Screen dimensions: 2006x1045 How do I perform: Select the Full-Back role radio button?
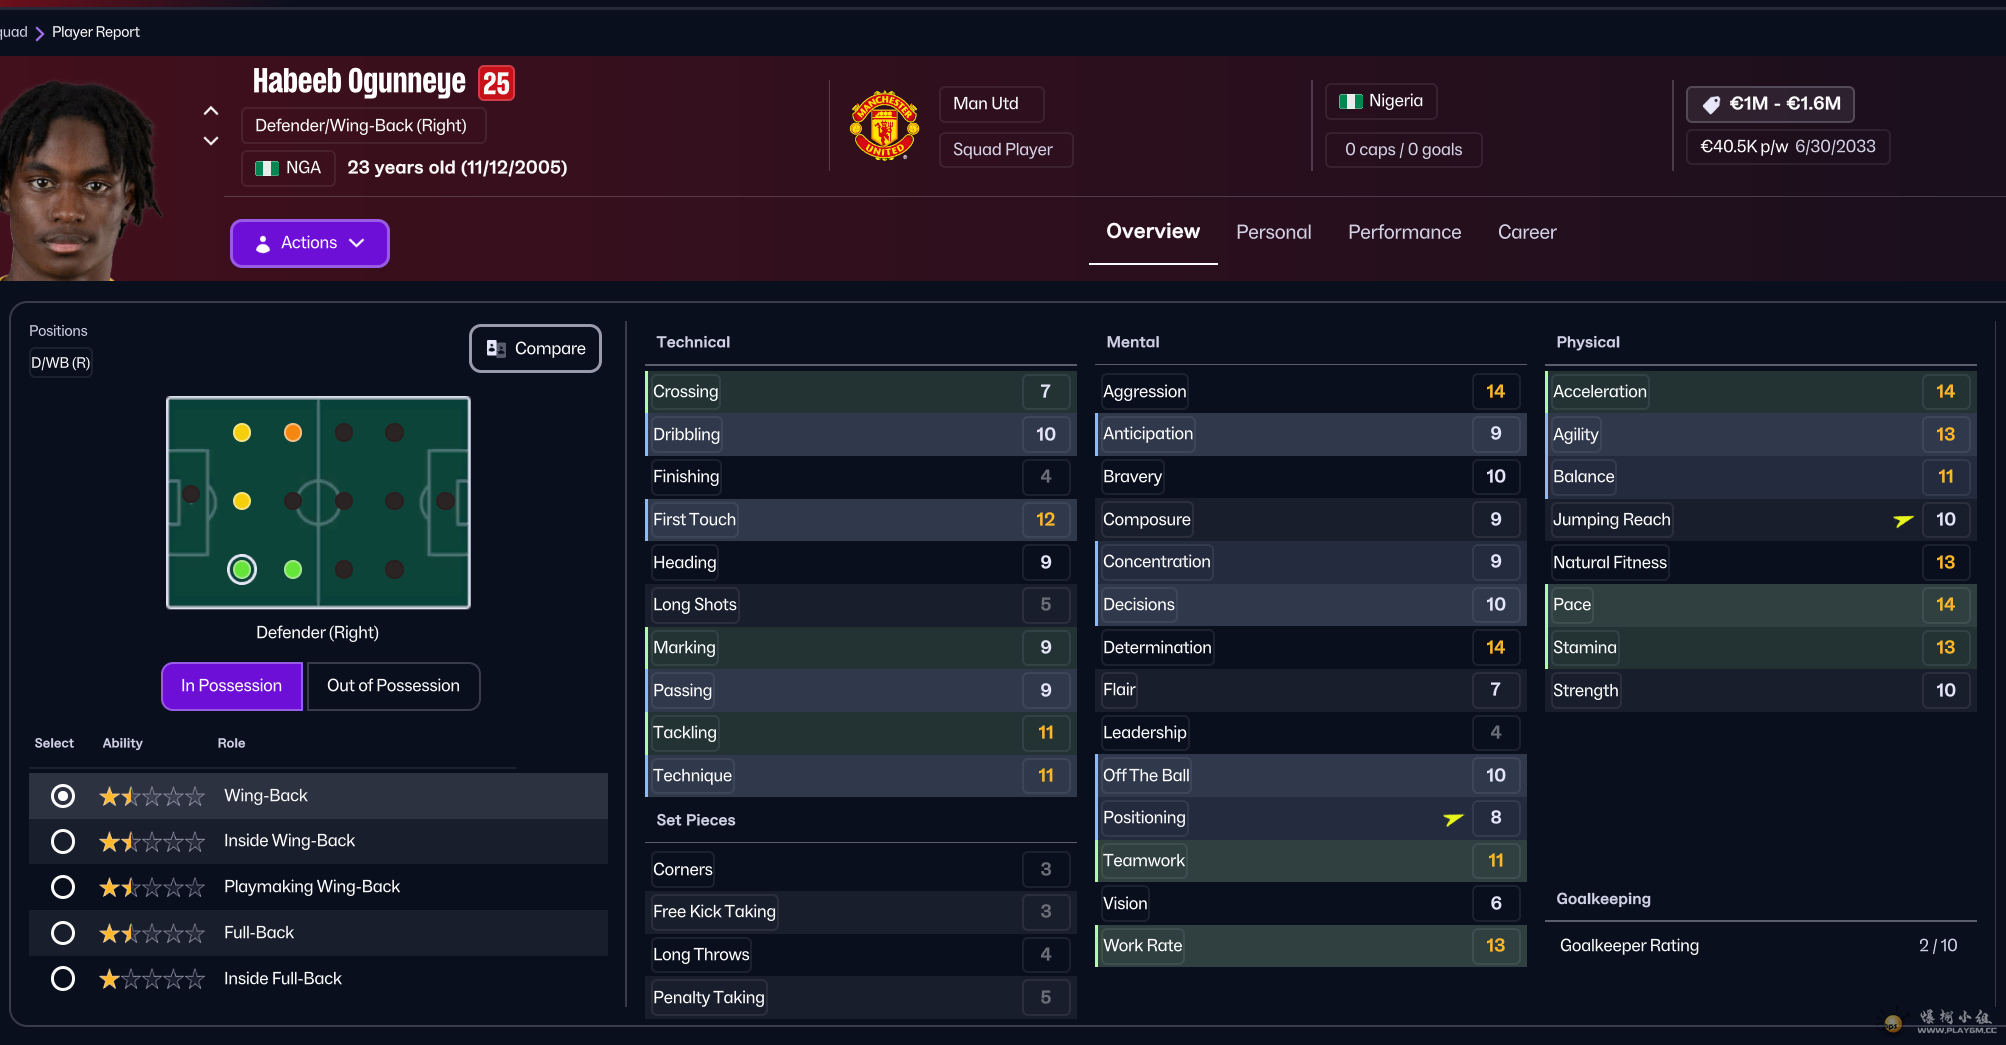pyautogui.click(x=63, y=933)
